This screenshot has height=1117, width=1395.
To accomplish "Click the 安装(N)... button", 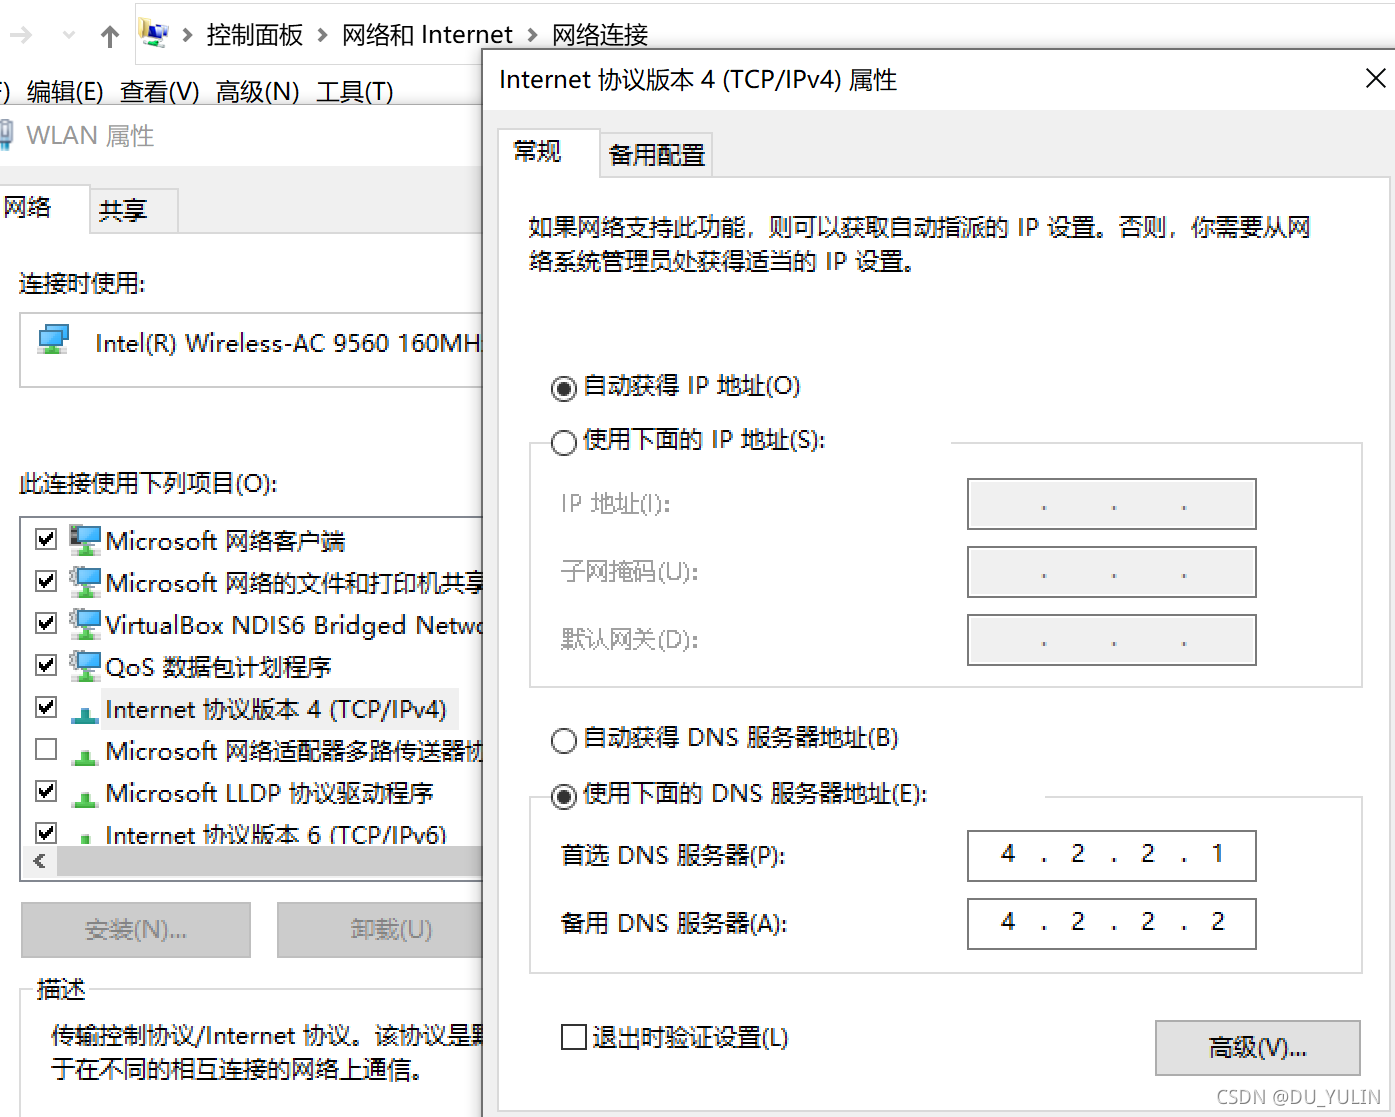I will coord(136,930).
